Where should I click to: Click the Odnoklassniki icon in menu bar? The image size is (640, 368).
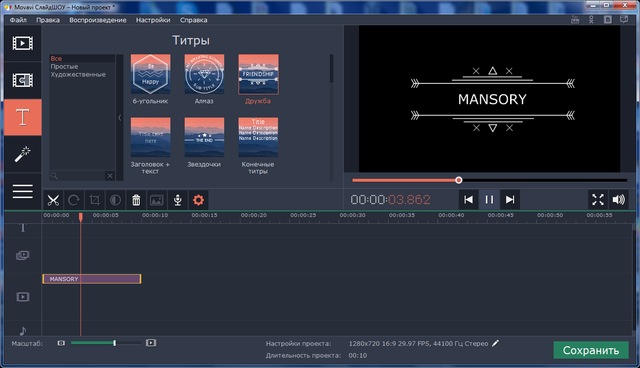click(591, 20)
